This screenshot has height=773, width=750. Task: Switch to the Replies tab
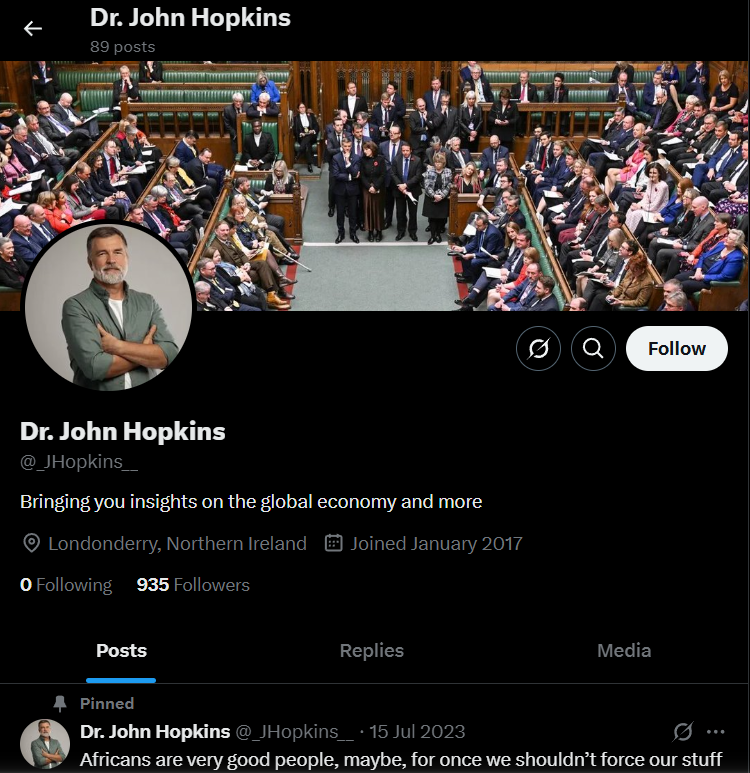(372, 651)
